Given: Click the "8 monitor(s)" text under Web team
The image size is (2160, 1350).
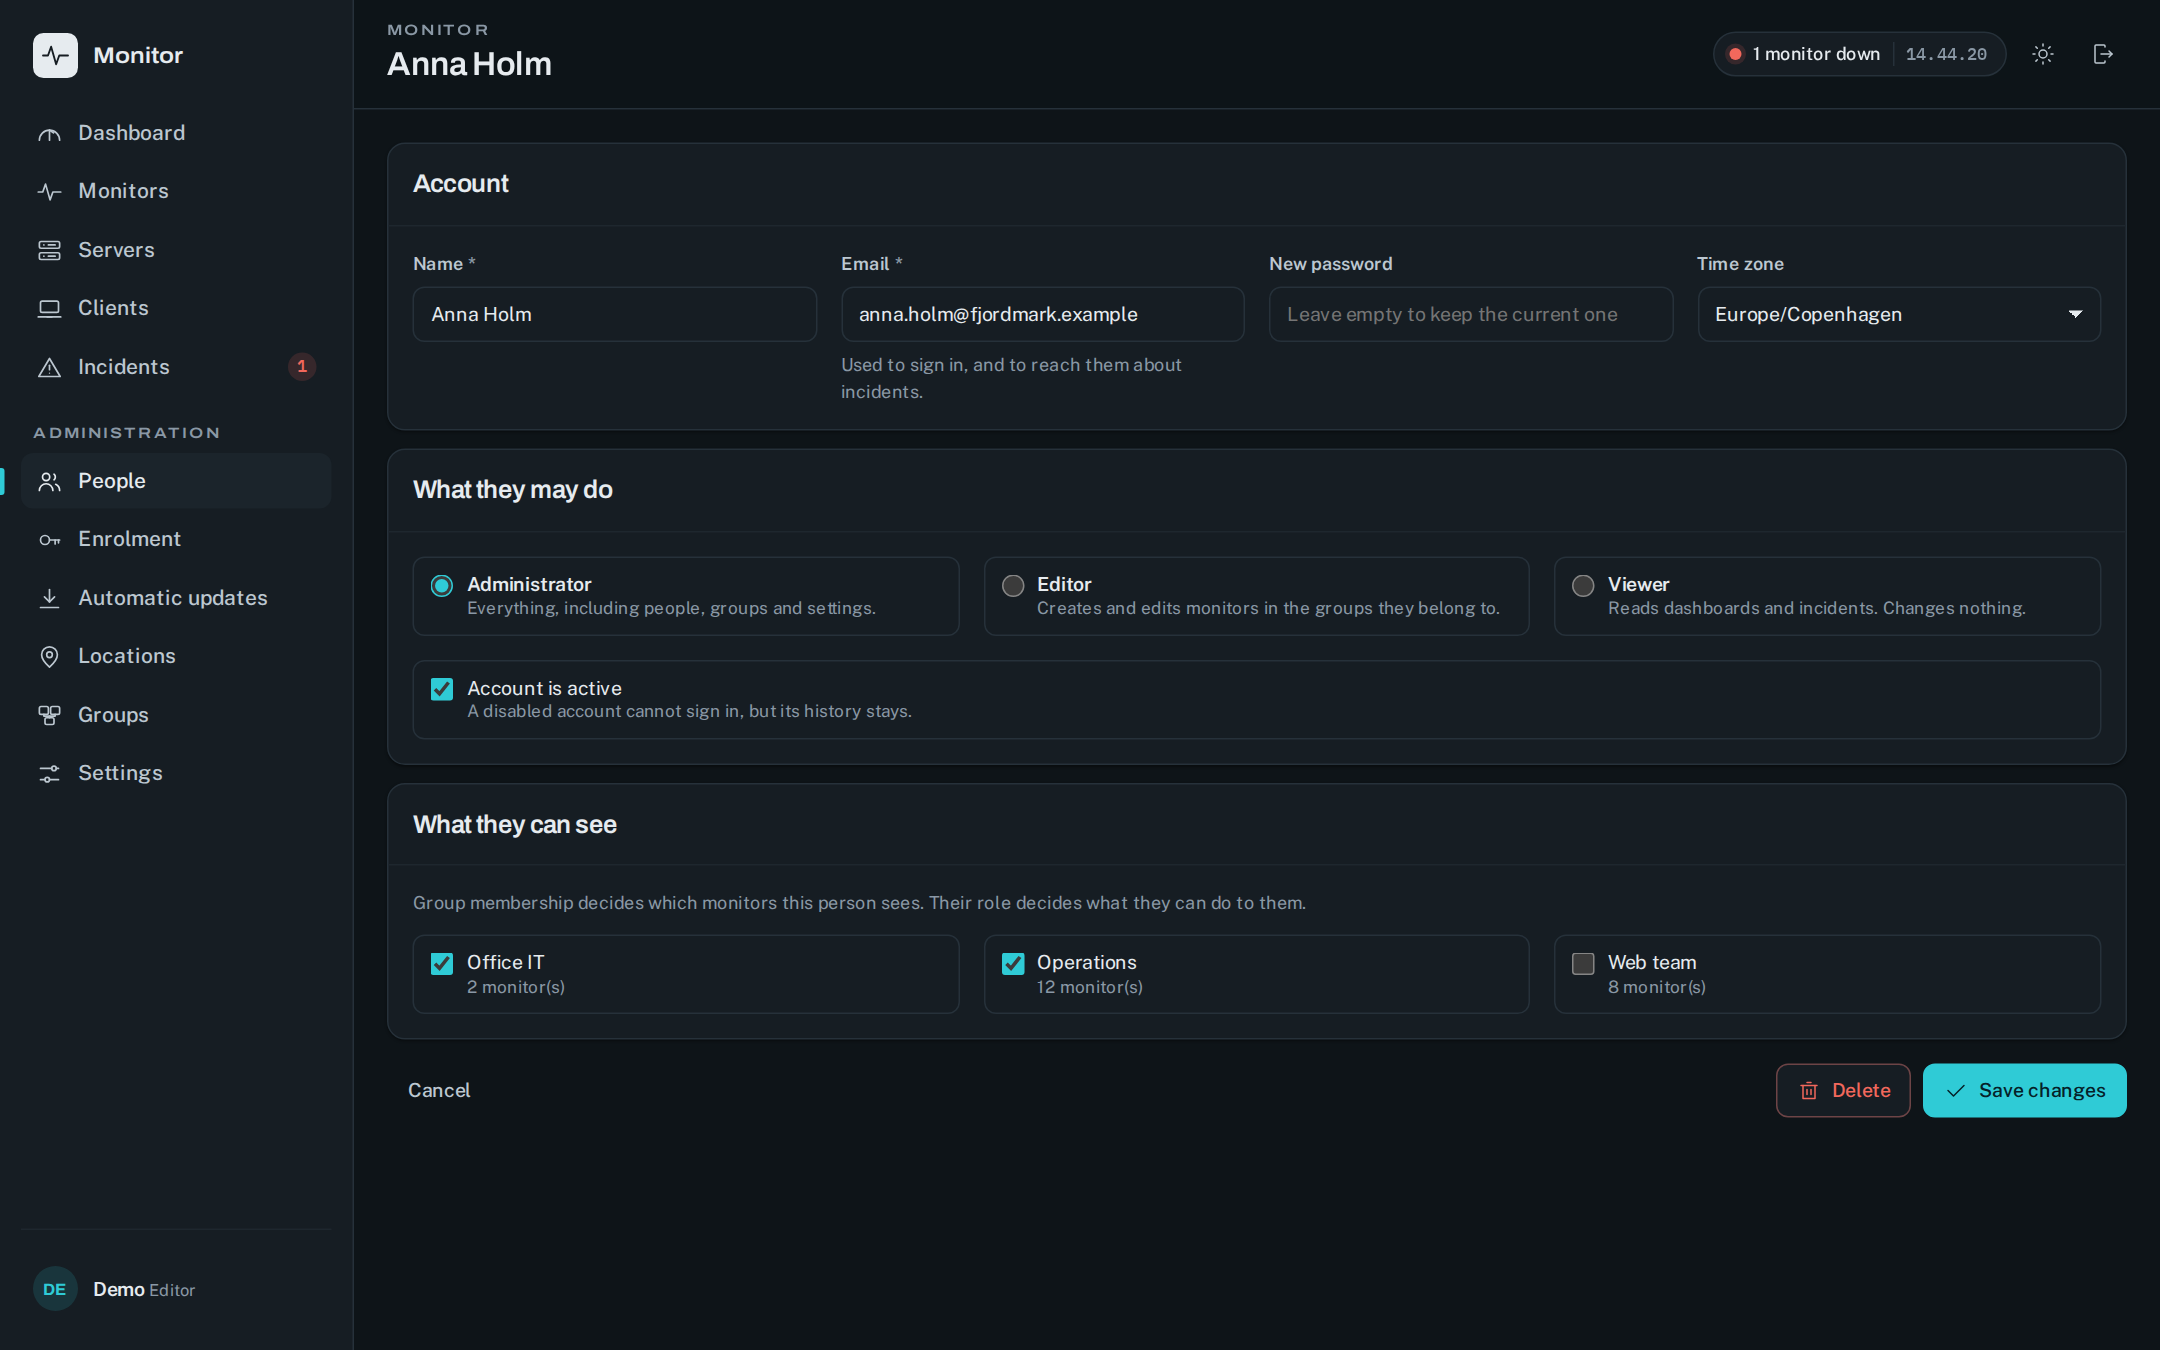Looking at the screenshot, I should 1657,987.
